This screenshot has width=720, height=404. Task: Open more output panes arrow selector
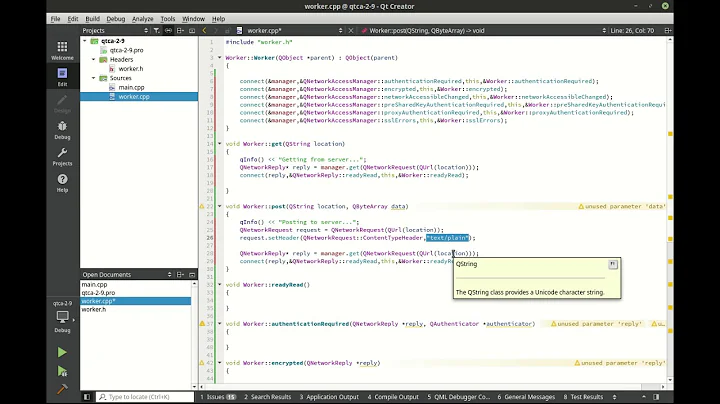tap(614, 397)
